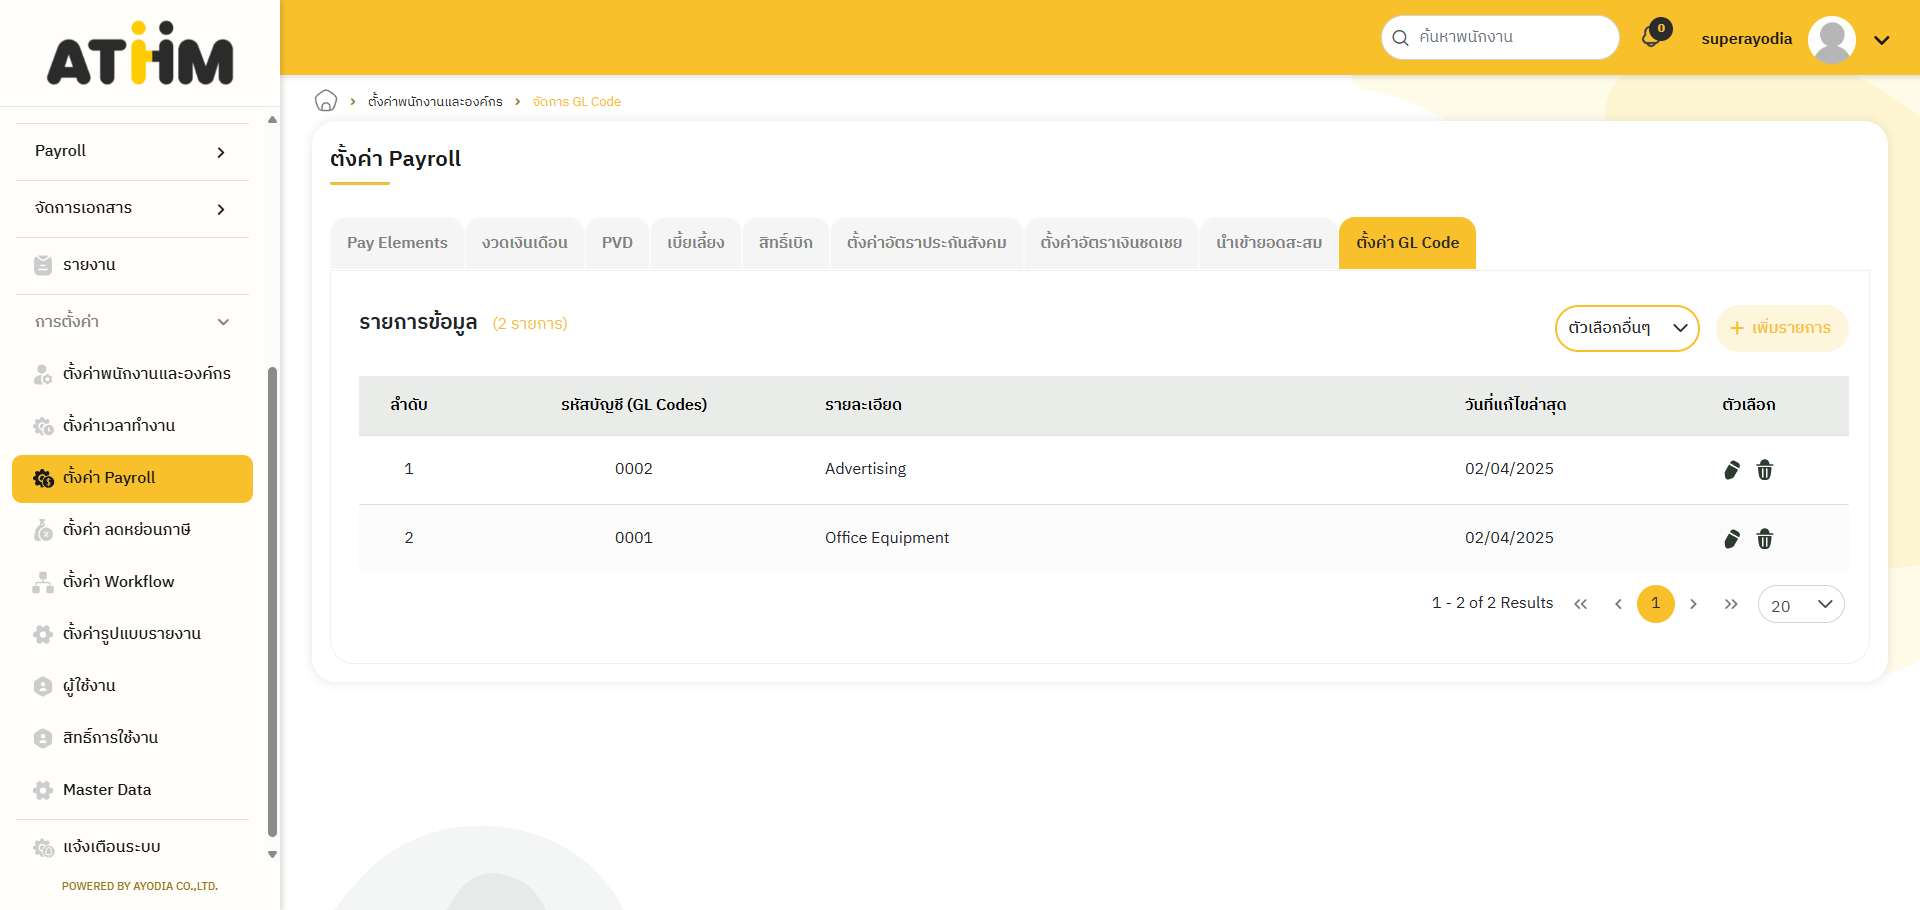Switch to the ตั้งค่าอัตราประกันสังคม tab
The width and height of the screenshot is (1920, 910).
pos(927,243)
